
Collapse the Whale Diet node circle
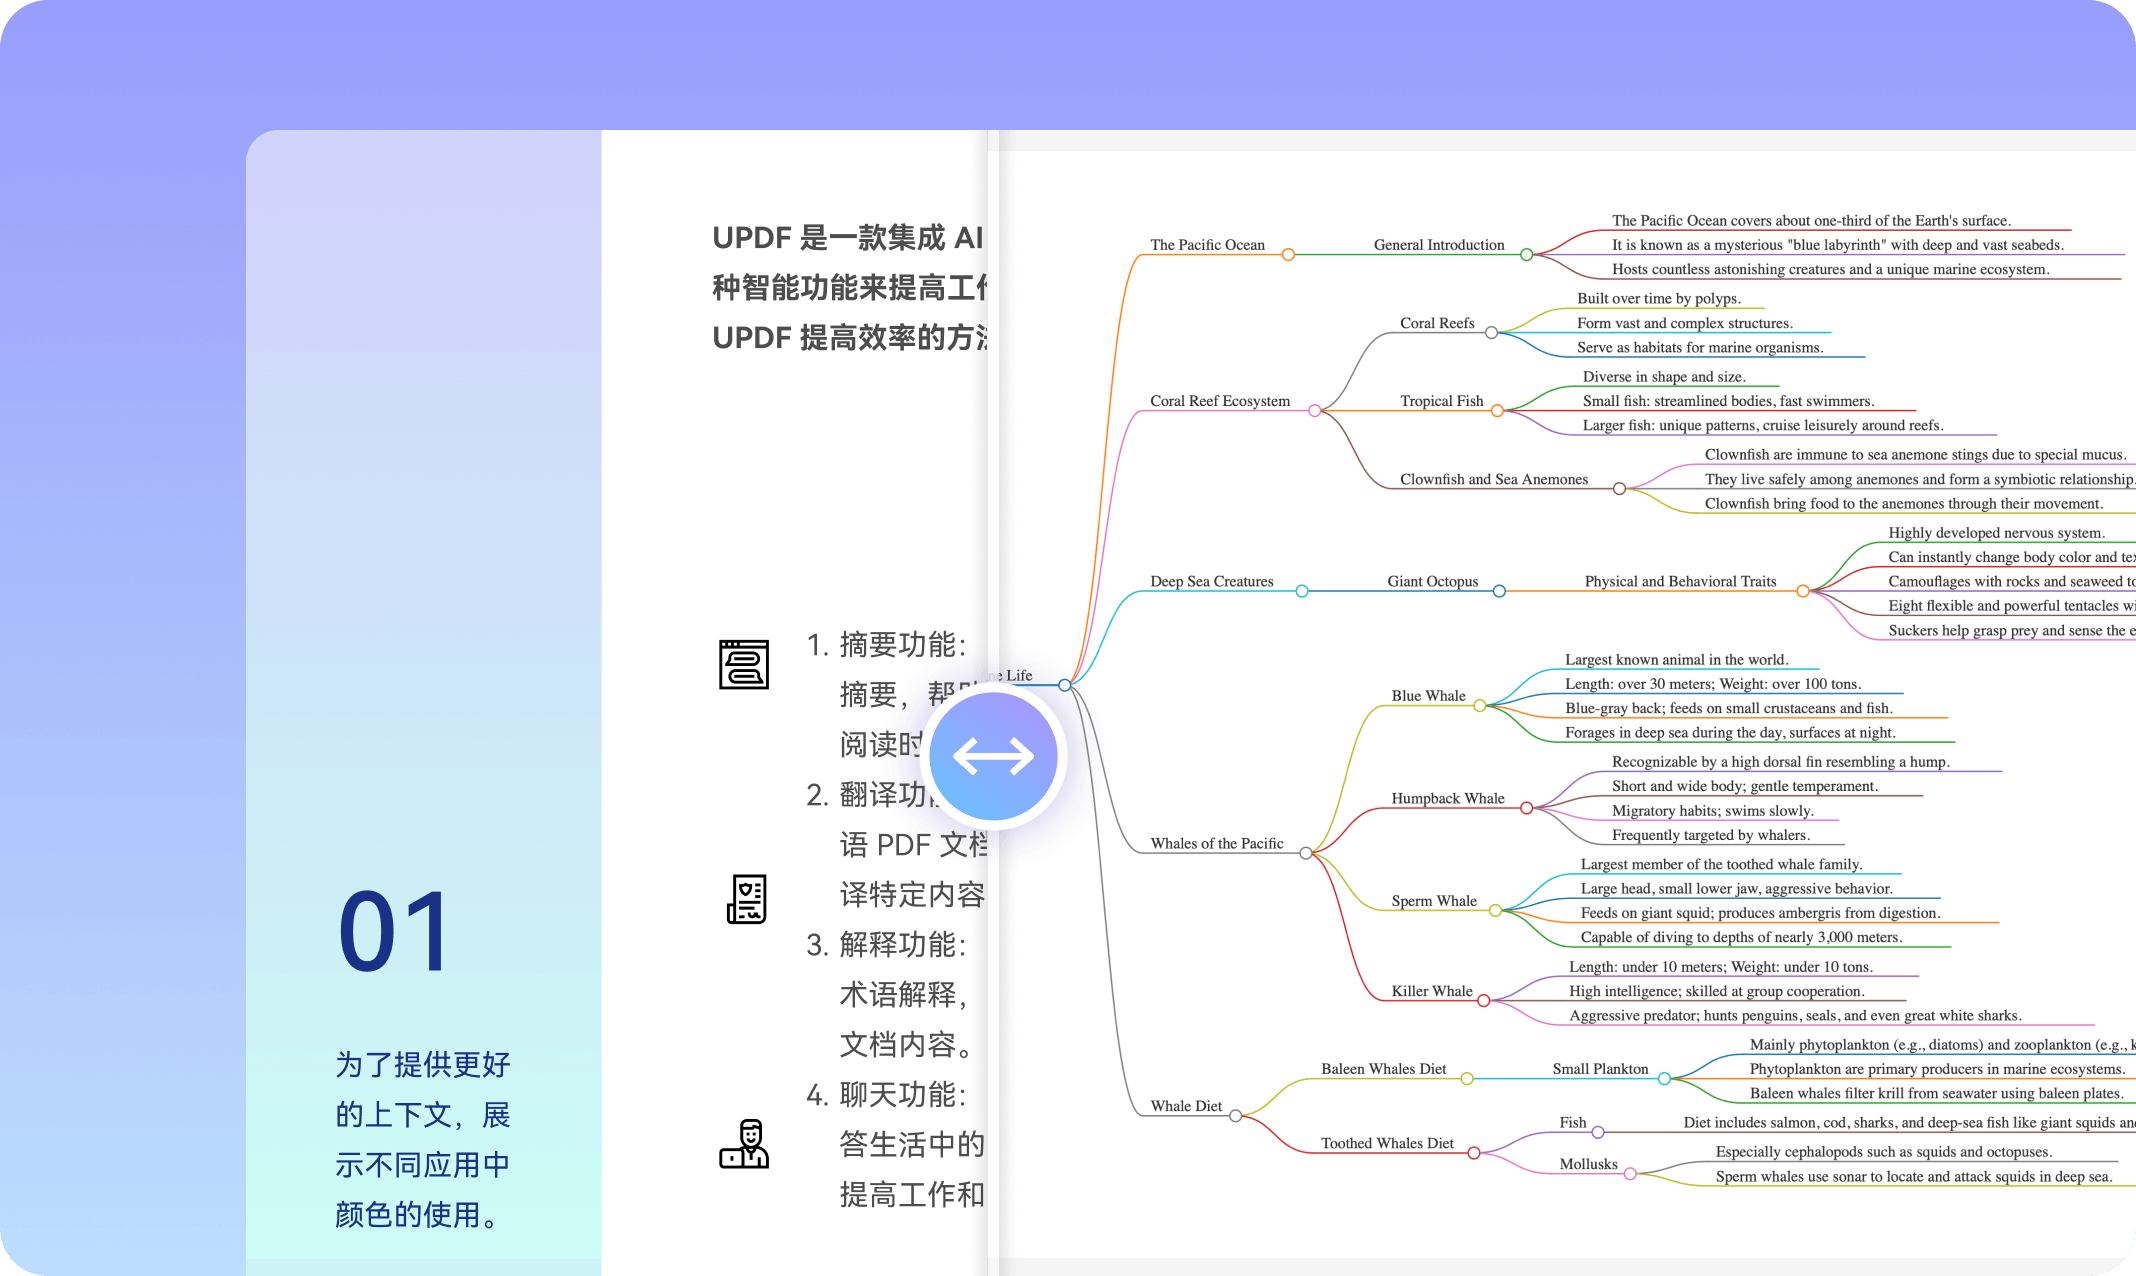point(1235,1116)
